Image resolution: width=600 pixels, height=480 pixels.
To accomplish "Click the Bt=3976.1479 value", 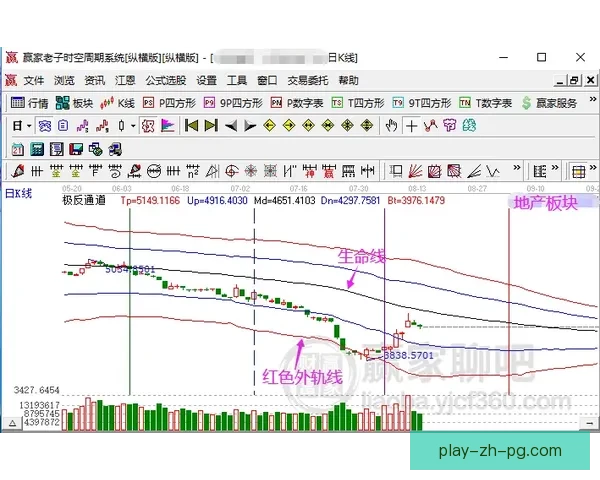I will pos(416,200).
